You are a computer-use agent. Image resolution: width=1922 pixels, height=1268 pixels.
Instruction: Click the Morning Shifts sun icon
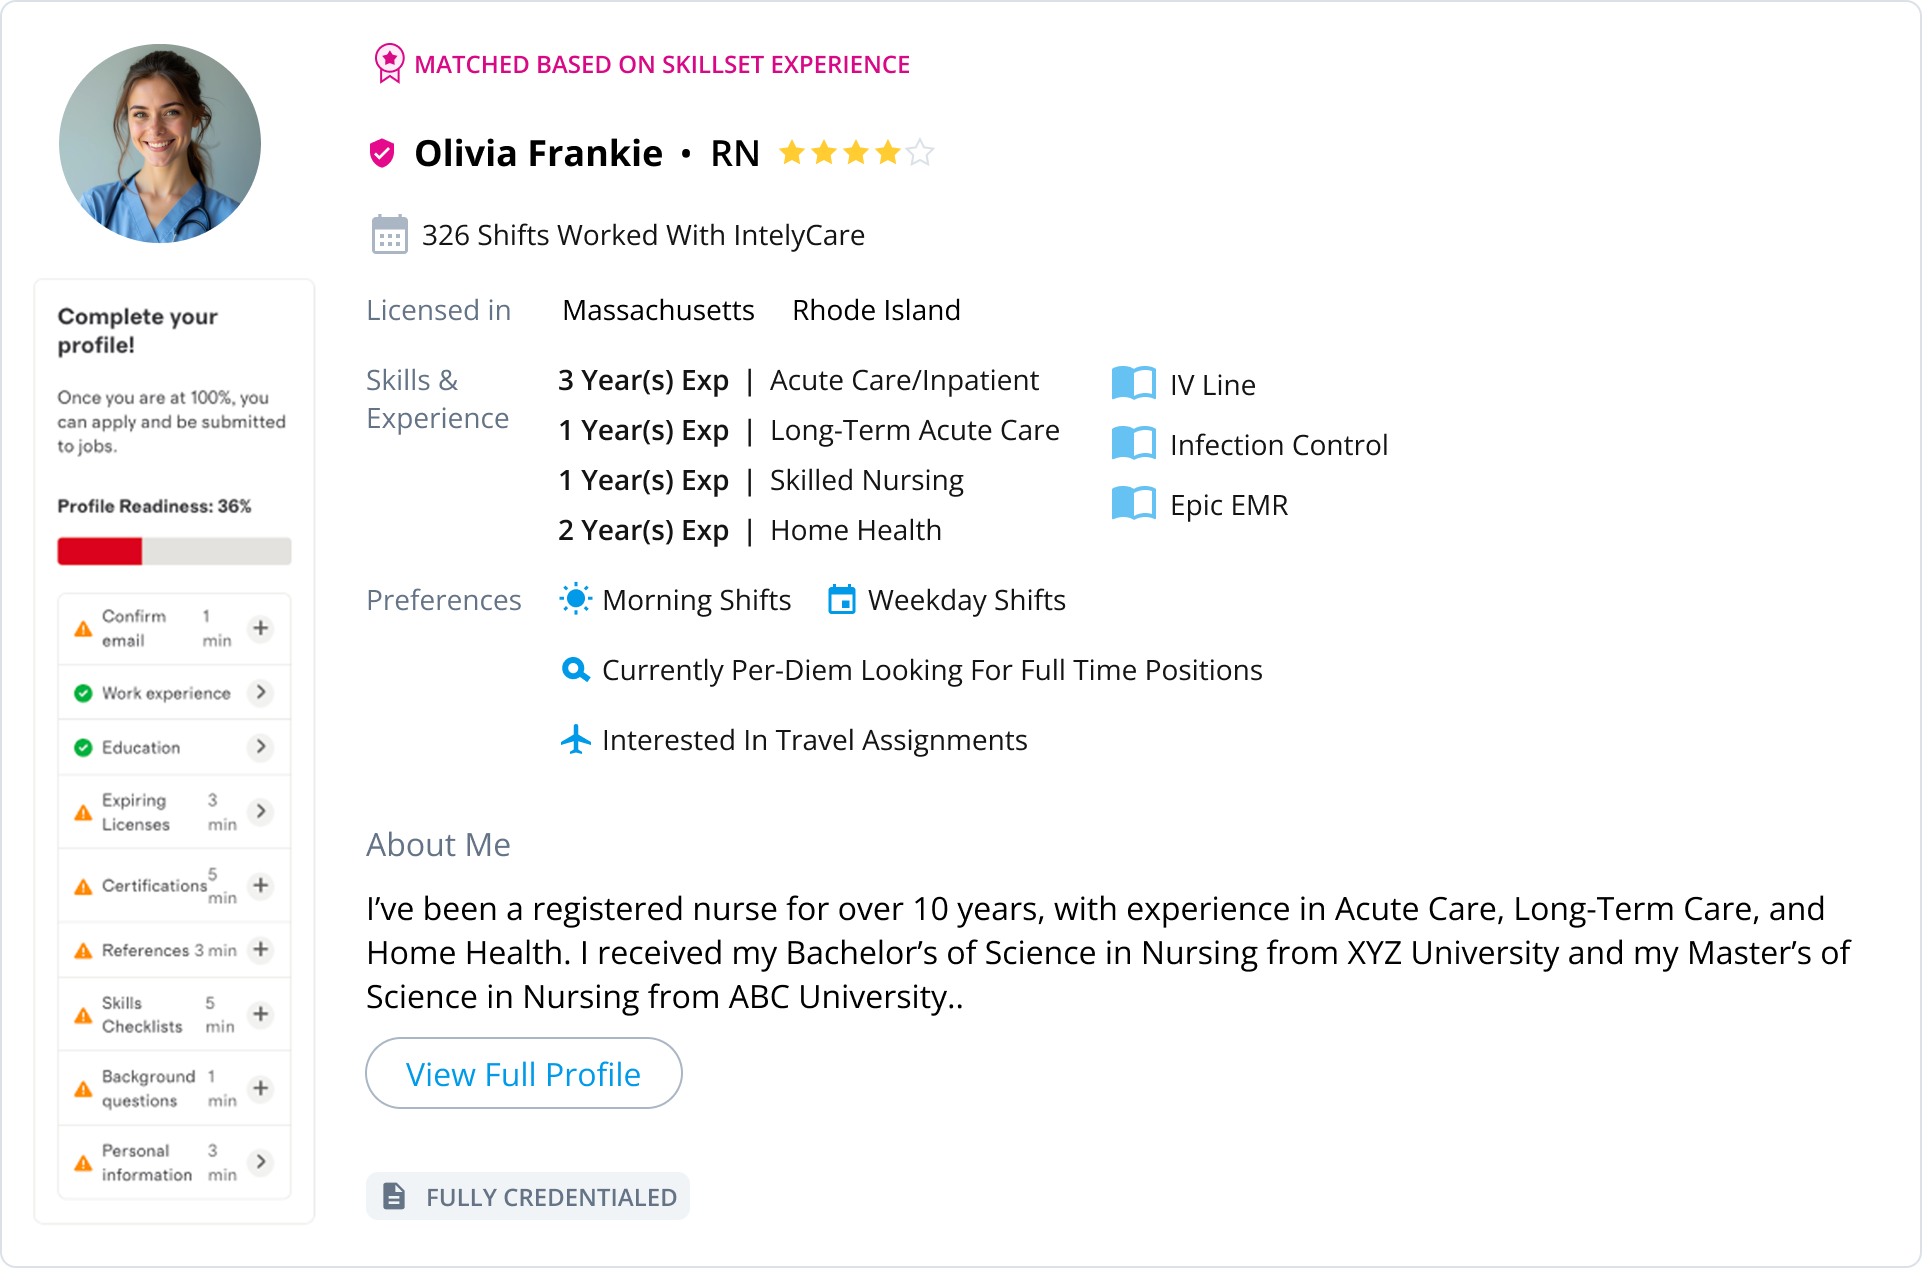(575, 600)
